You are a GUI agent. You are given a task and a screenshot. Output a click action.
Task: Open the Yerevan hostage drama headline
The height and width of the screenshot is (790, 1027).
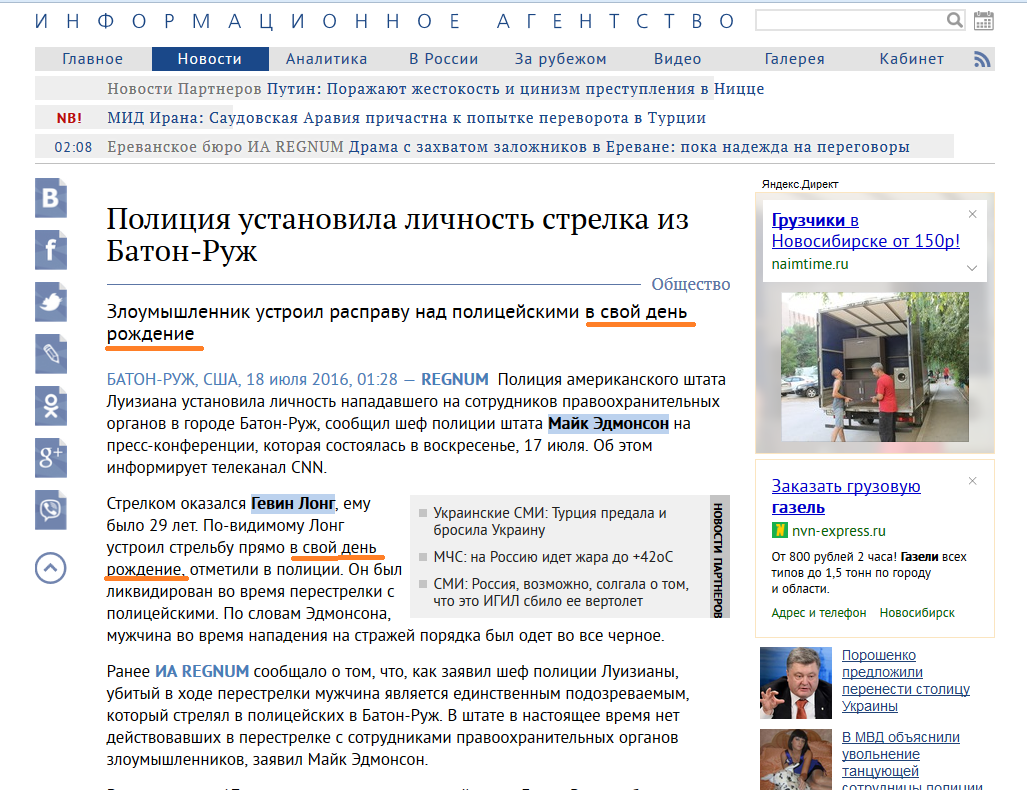click(x=629, y=147)
